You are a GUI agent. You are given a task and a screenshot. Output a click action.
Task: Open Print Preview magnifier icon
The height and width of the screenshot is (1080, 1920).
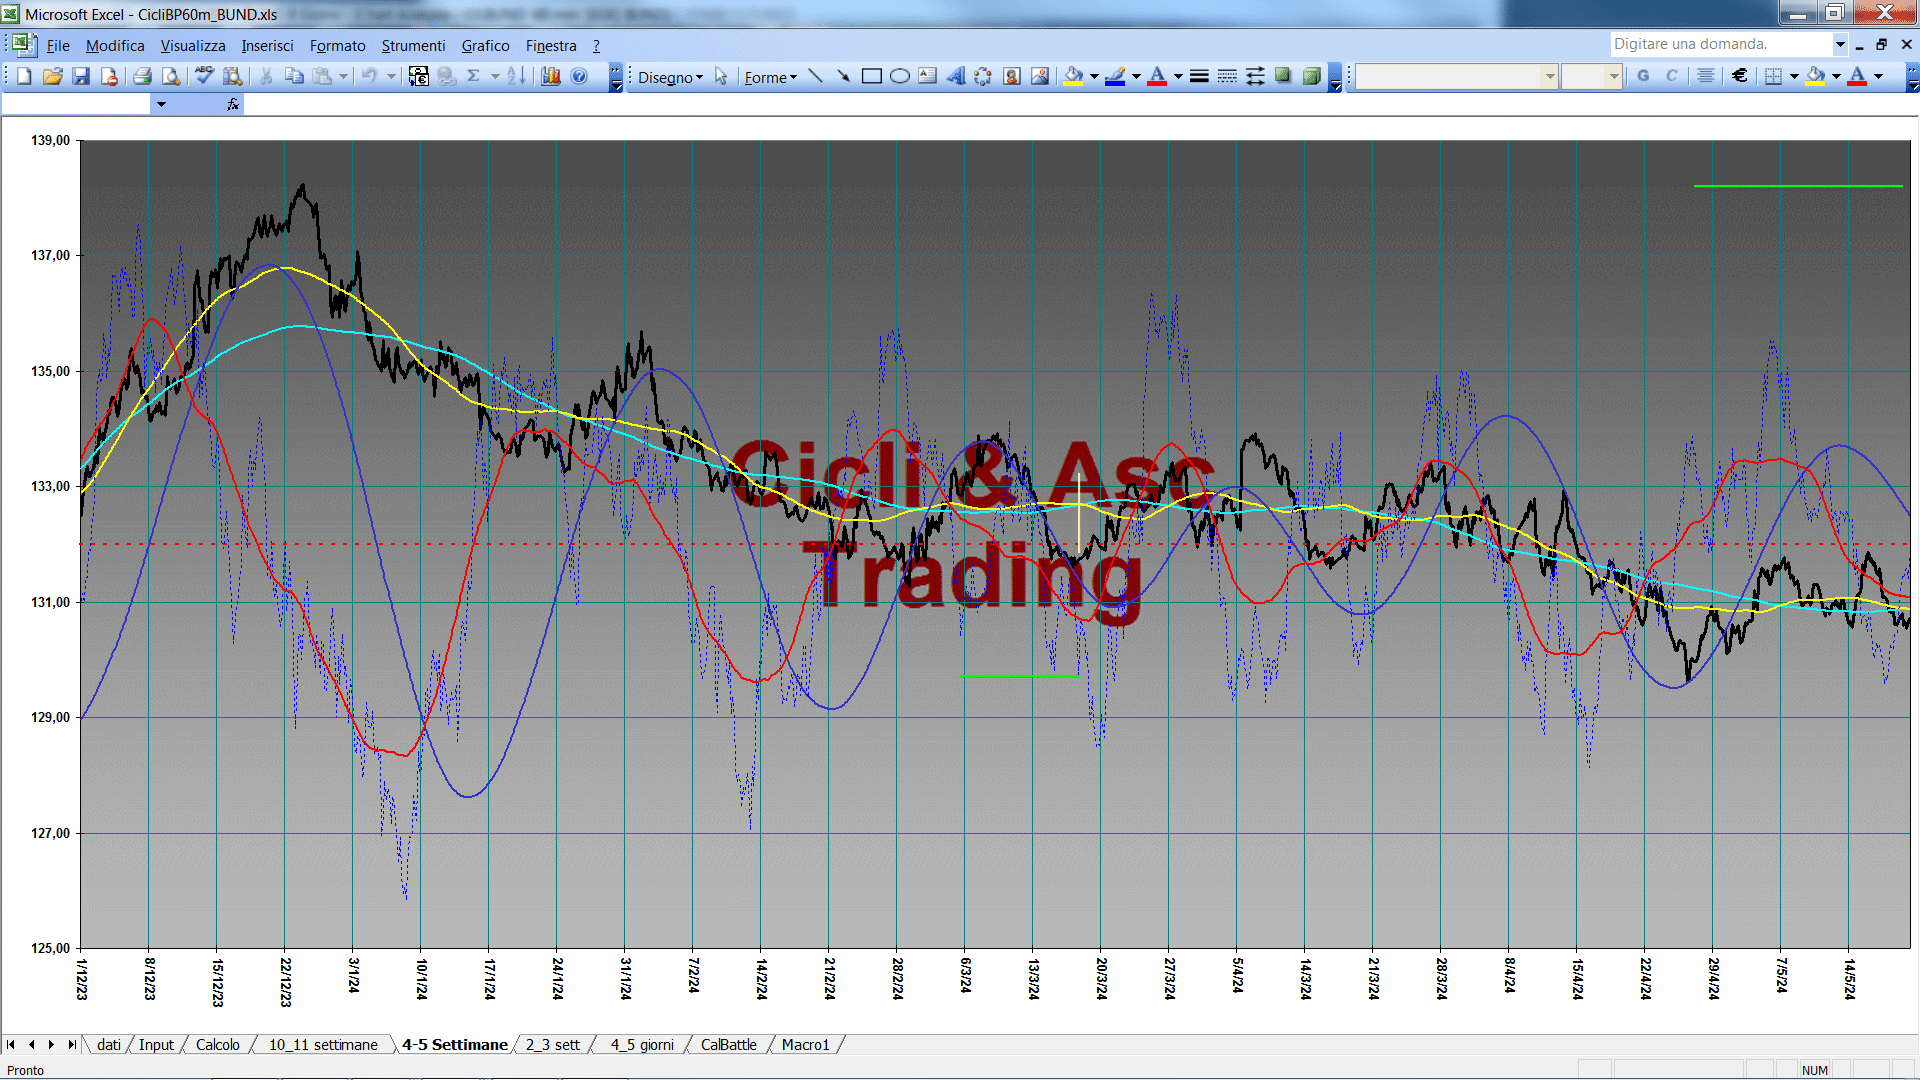pos(171,76)
